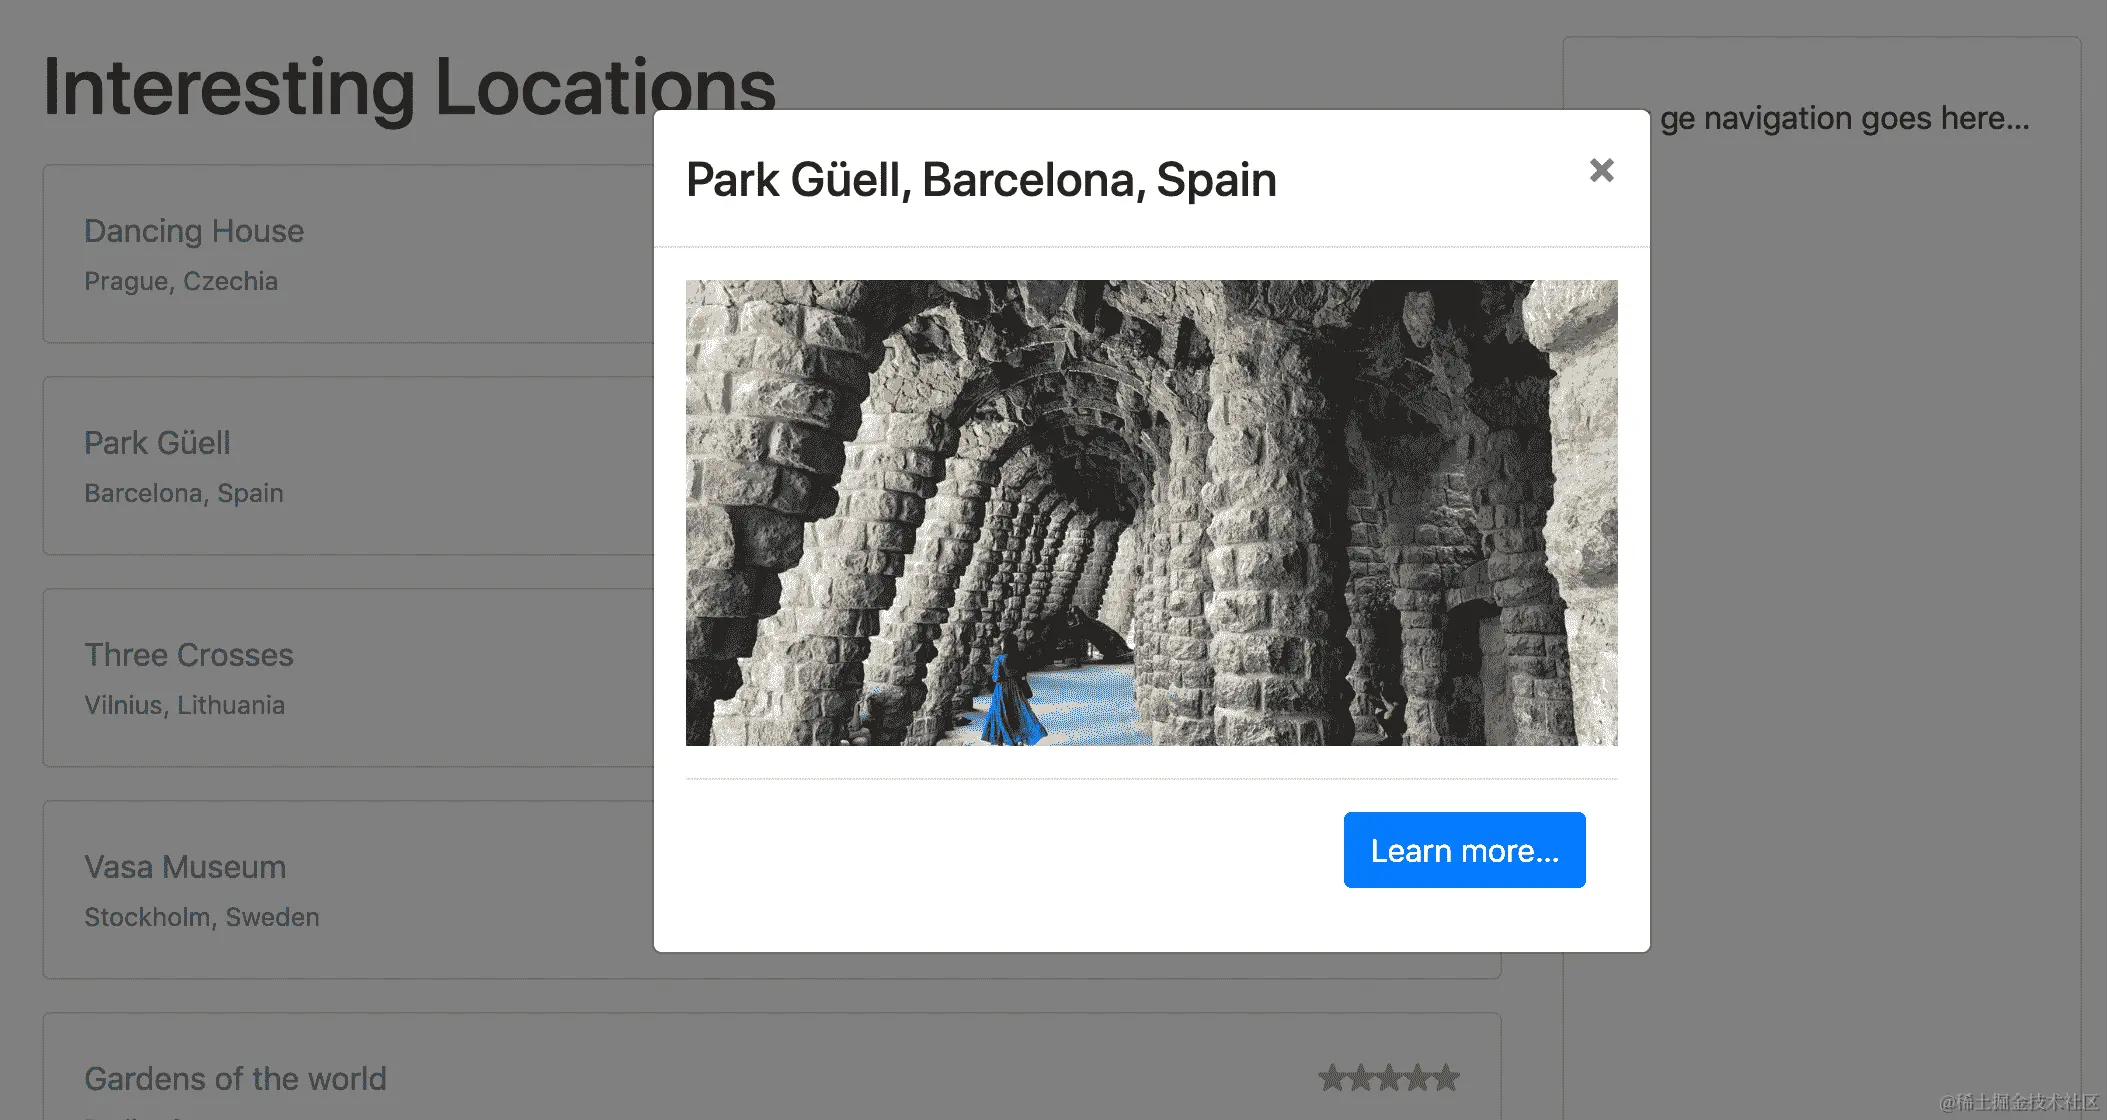This screenshot has height=1120, width=2107.
Task: Close the Park Güell modal dialog
Action: 1601,171
